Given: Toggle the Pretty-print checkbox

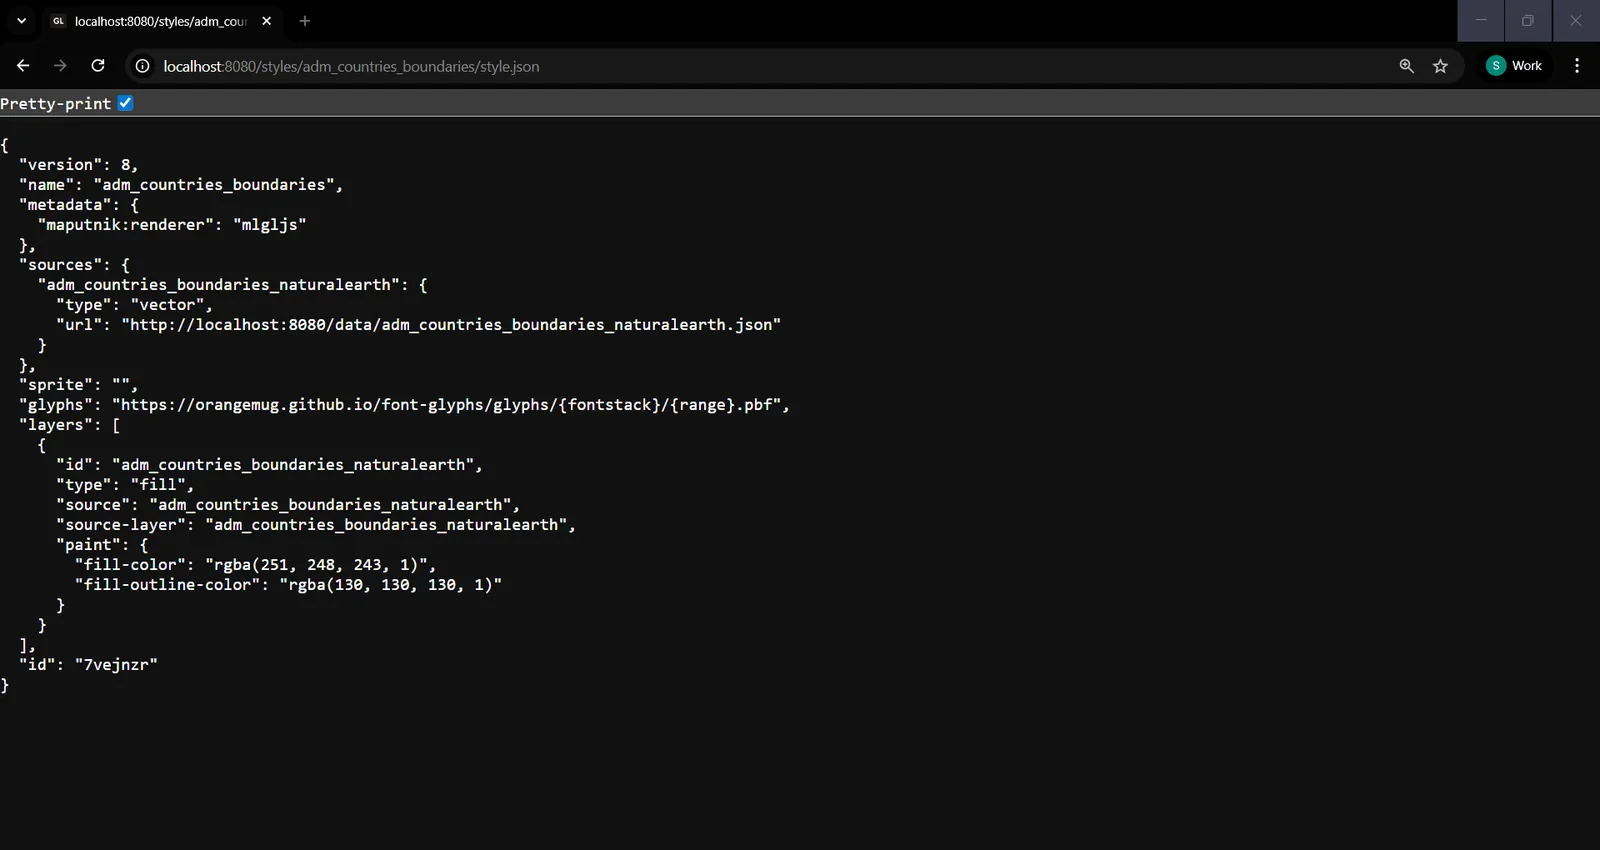Looking at the screenshot, I should (x=125, y=103).
